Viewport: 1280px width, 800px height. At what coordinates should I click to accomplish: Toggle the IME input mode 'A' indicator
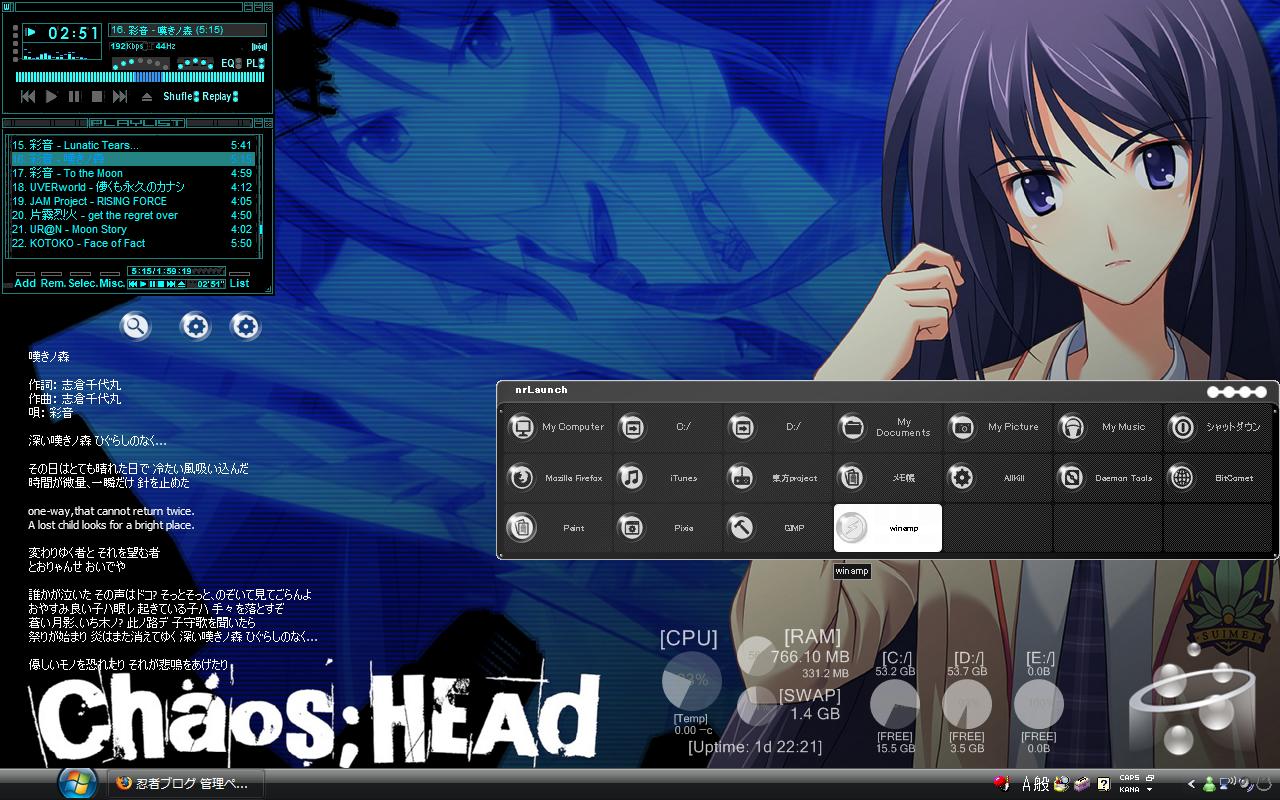pyautogui.click(x=1027, y=784)
